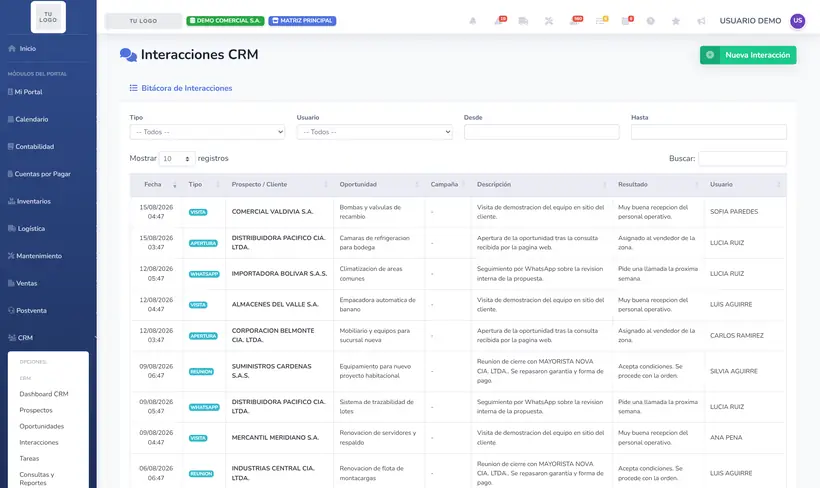Click the VISITA tag for COMERCIAL VALDIVIA S.A.
The width and height of the screenshot is (820, 488).
click(x=198, y=212)
